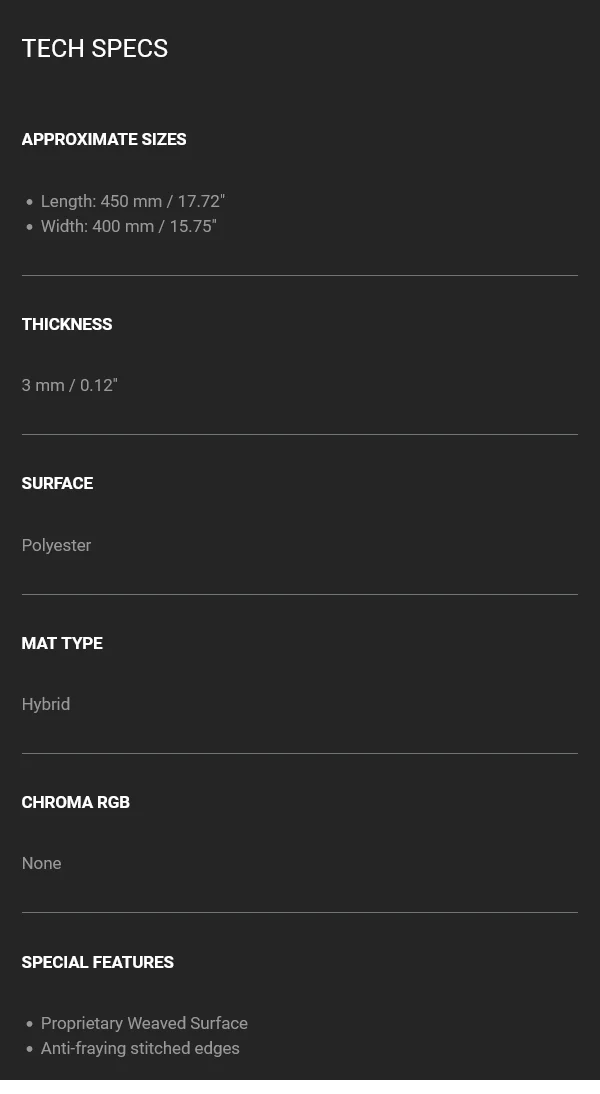Click the Proprietary Weaved Surface item
This screenshot has width=600, height=1094.
(144, 1023)
